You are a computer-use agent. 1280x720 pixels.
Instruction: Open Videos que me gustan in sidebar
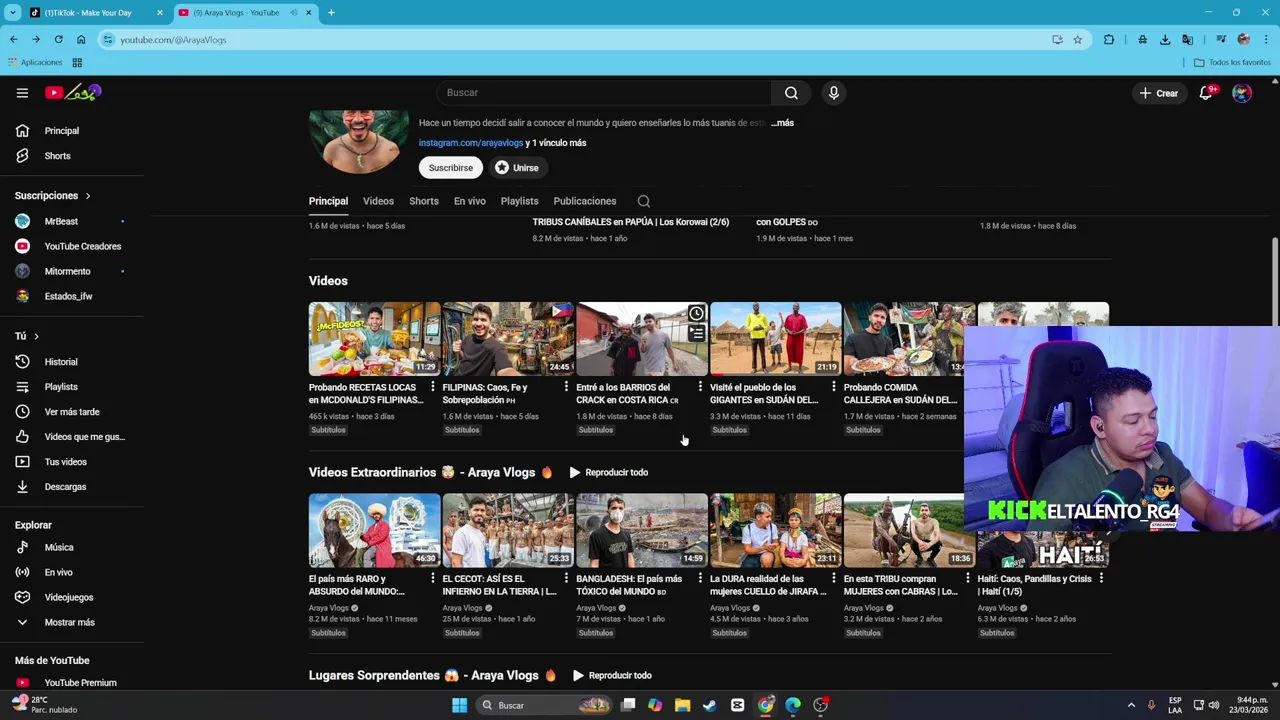[84, 437]
